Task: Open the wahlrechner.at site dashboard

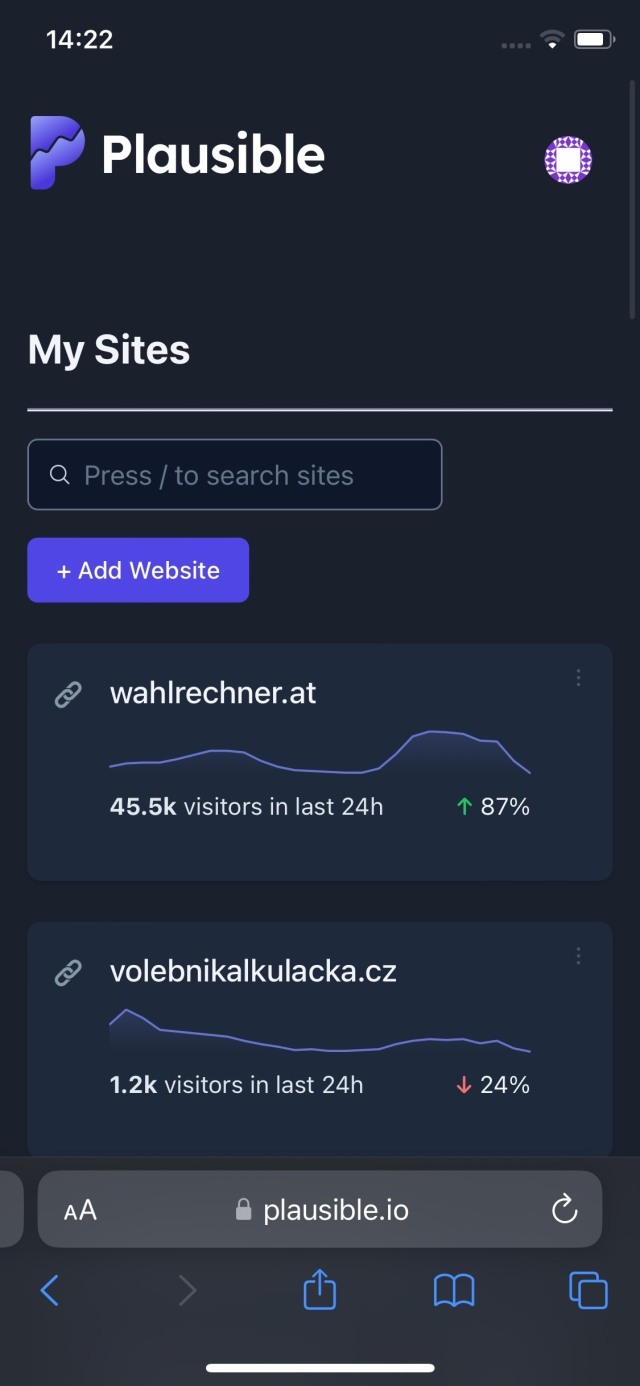Action: tap(213, 694)
